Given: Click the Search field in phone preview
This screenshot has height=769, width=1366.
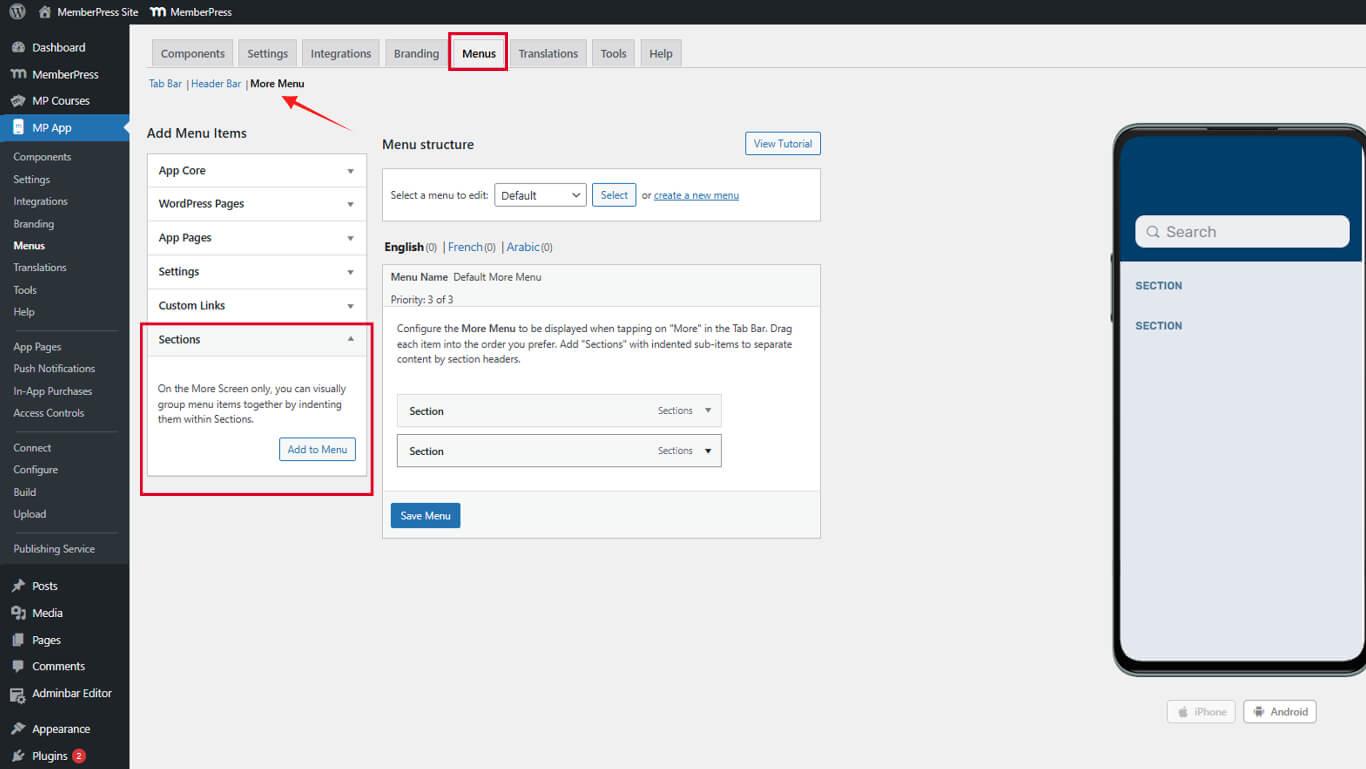Looking at the screenshot, I should point(1242,232).
